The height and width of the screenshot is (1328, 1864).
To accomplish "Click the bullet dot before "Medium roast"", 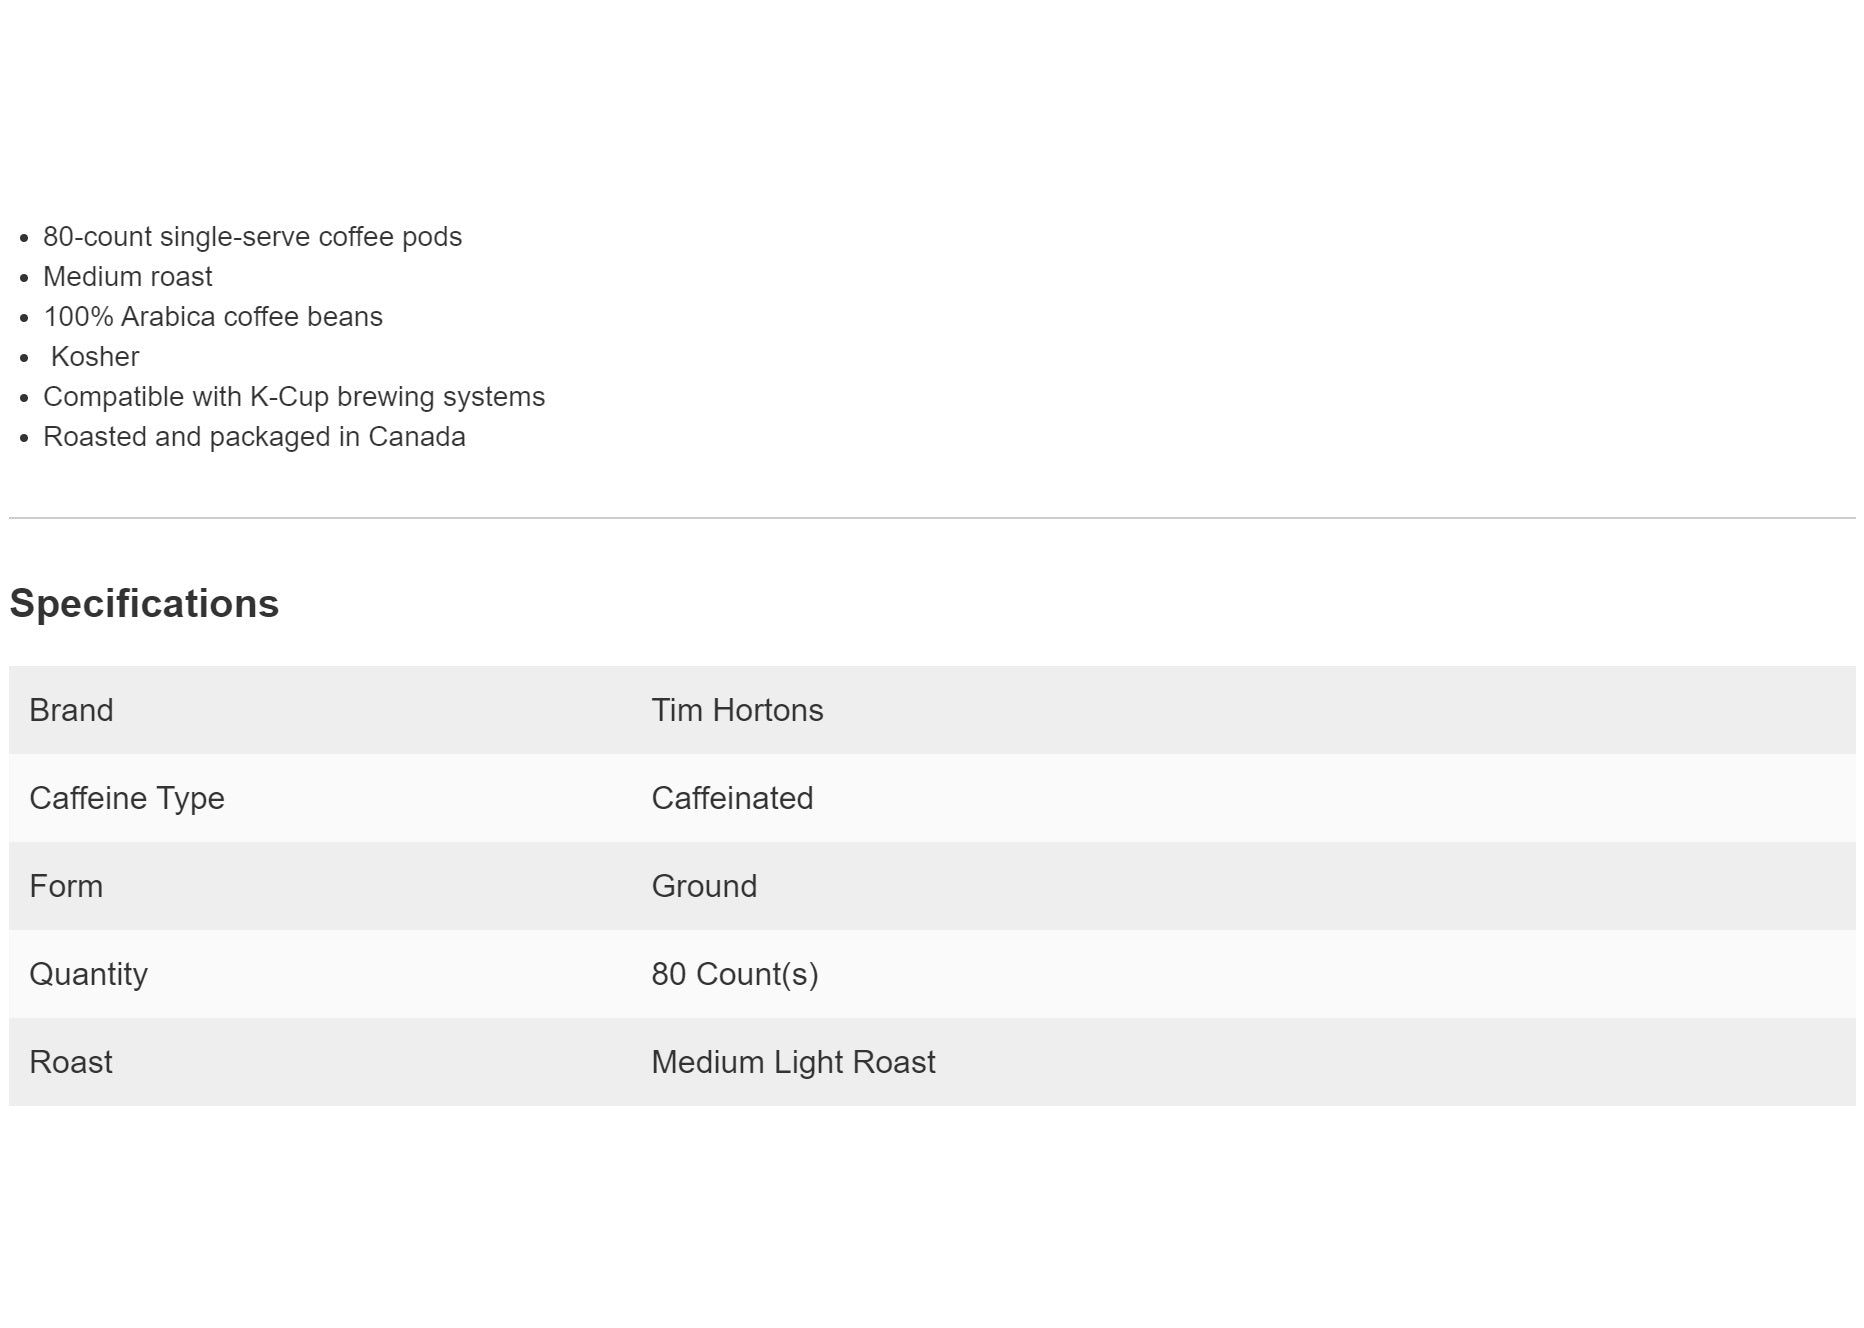I will coord(25,278).
